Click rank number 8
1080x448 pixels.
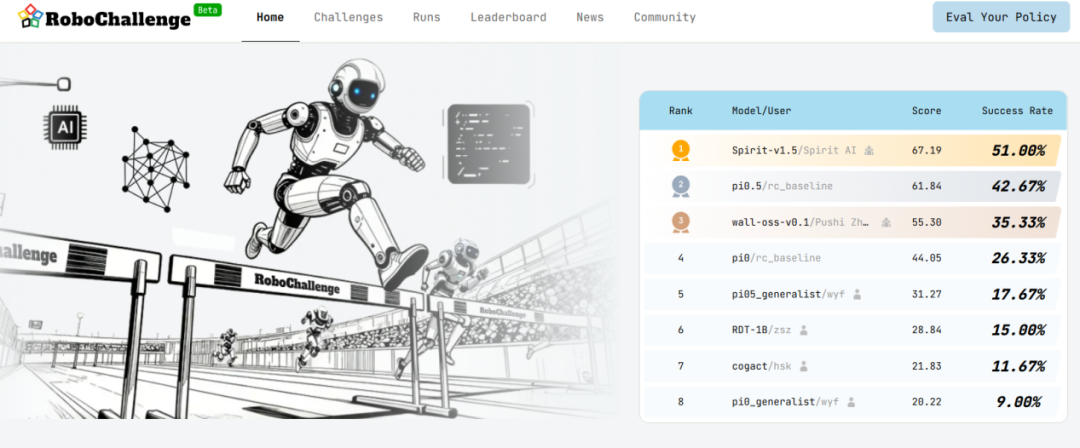pyautogui.click(x=681, y=401)
